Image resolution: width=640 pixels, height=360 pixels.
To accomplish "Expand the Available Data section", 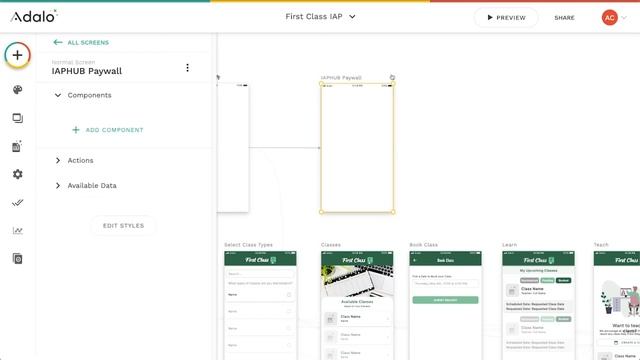I will coord(58,185).
